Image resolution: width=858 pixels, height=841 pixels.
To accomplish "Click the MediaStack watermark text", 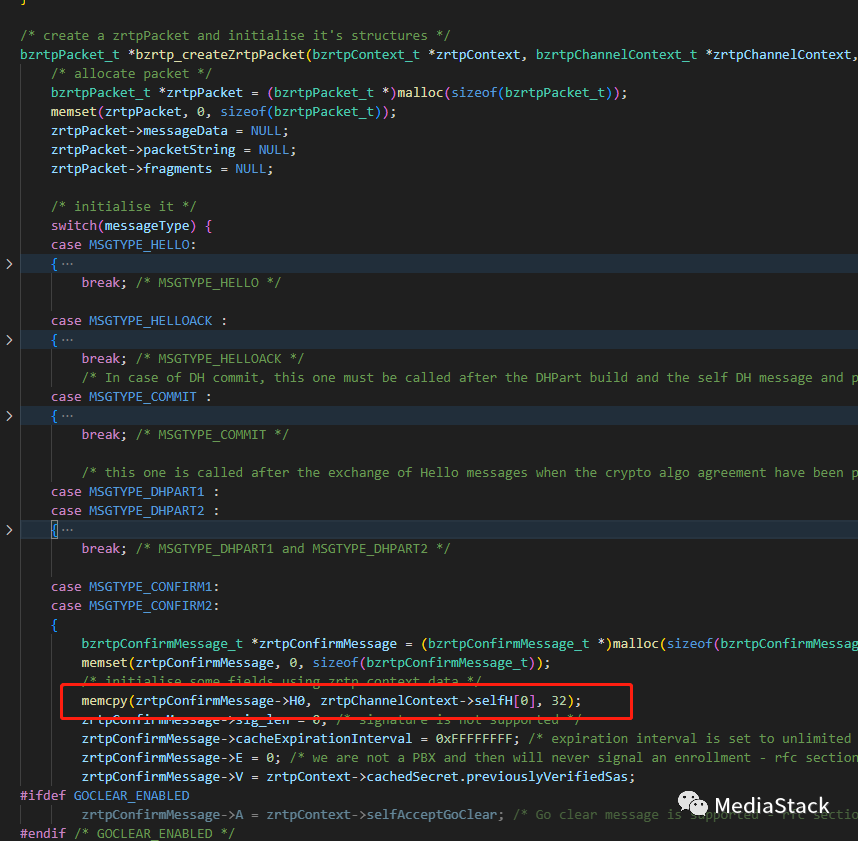I will click(x=771, y=805).
